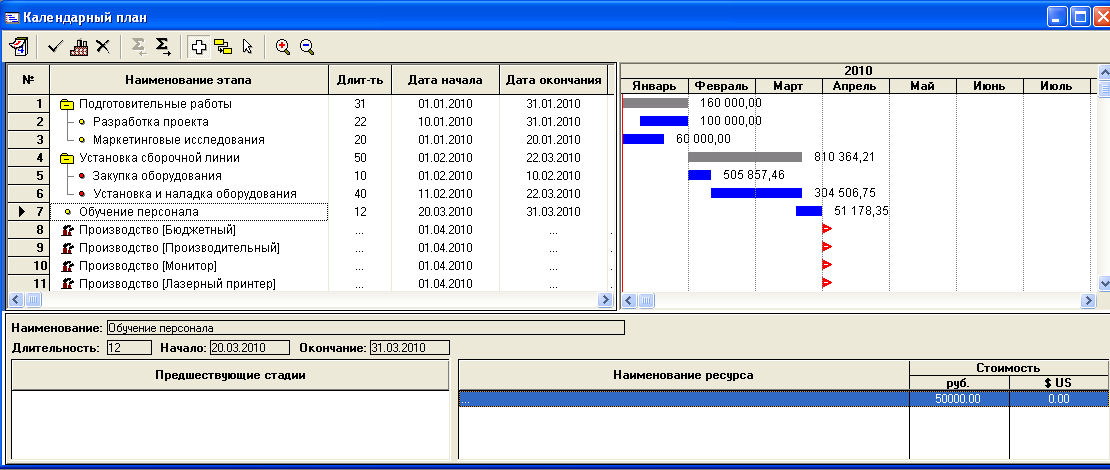Click Gantt chart horizontal scrollbar left arrow
The image size is (1110, 470).
tap(629, 301)
